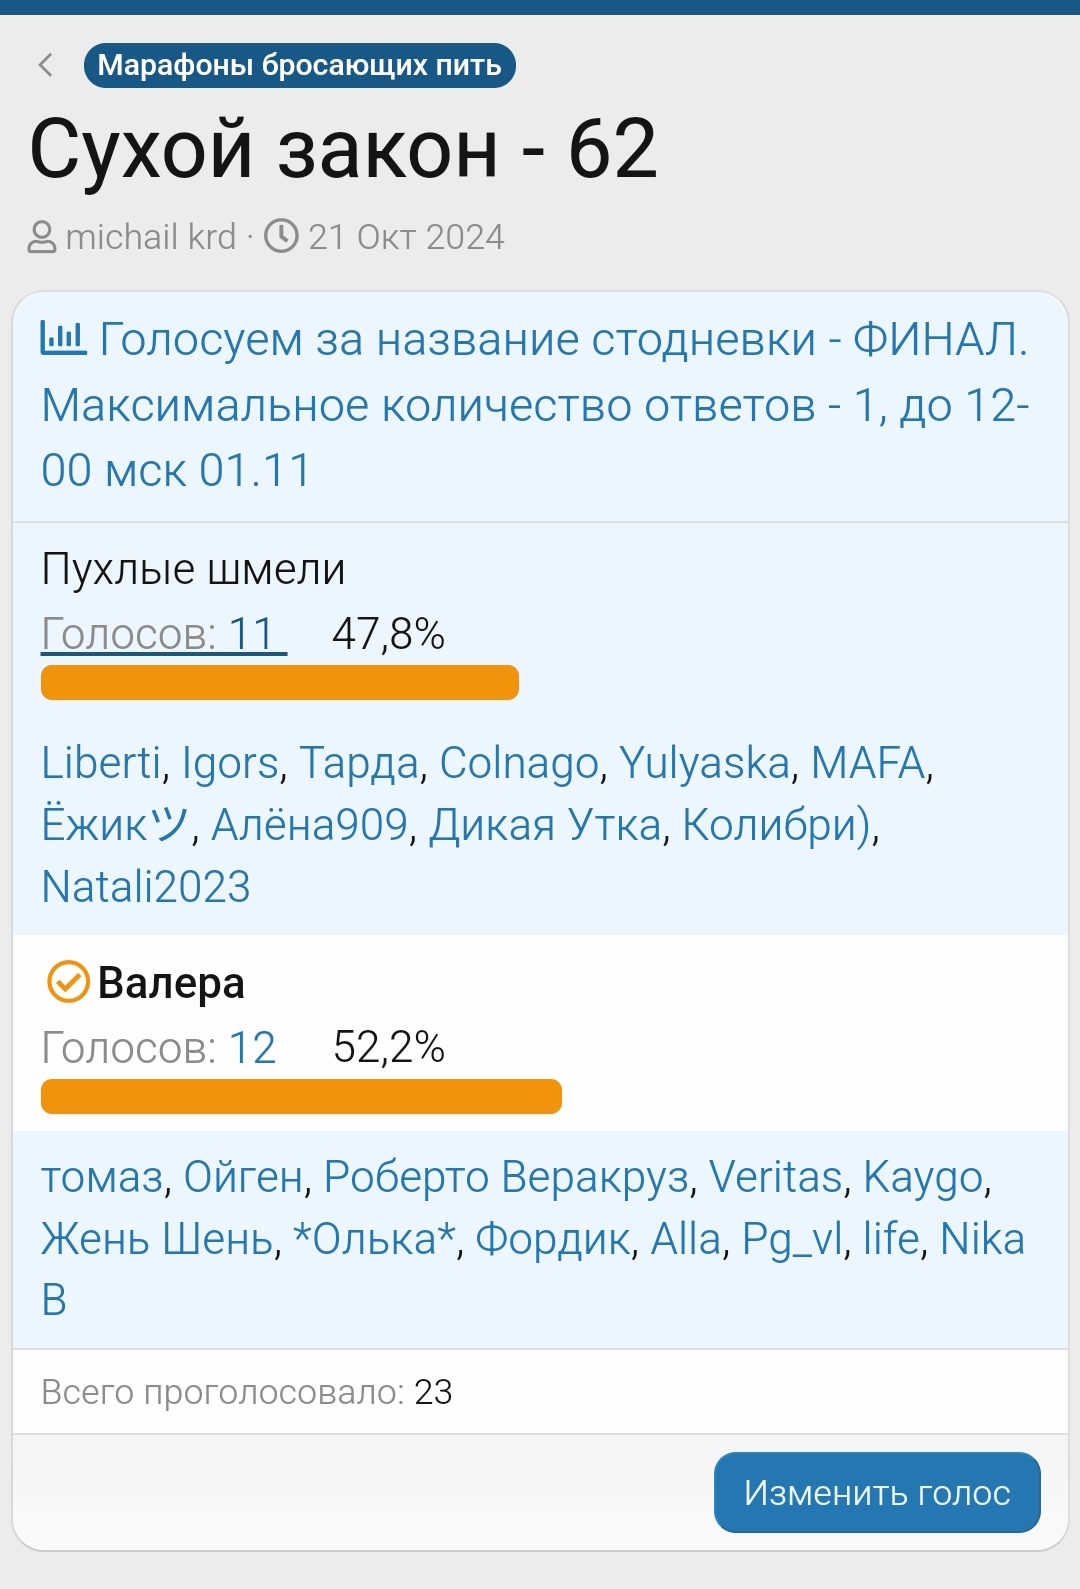The width and height of the screenshot is (1080, 1589).
Task: Open voter Natali2023's profile
Action: click(x=146, y=887)
